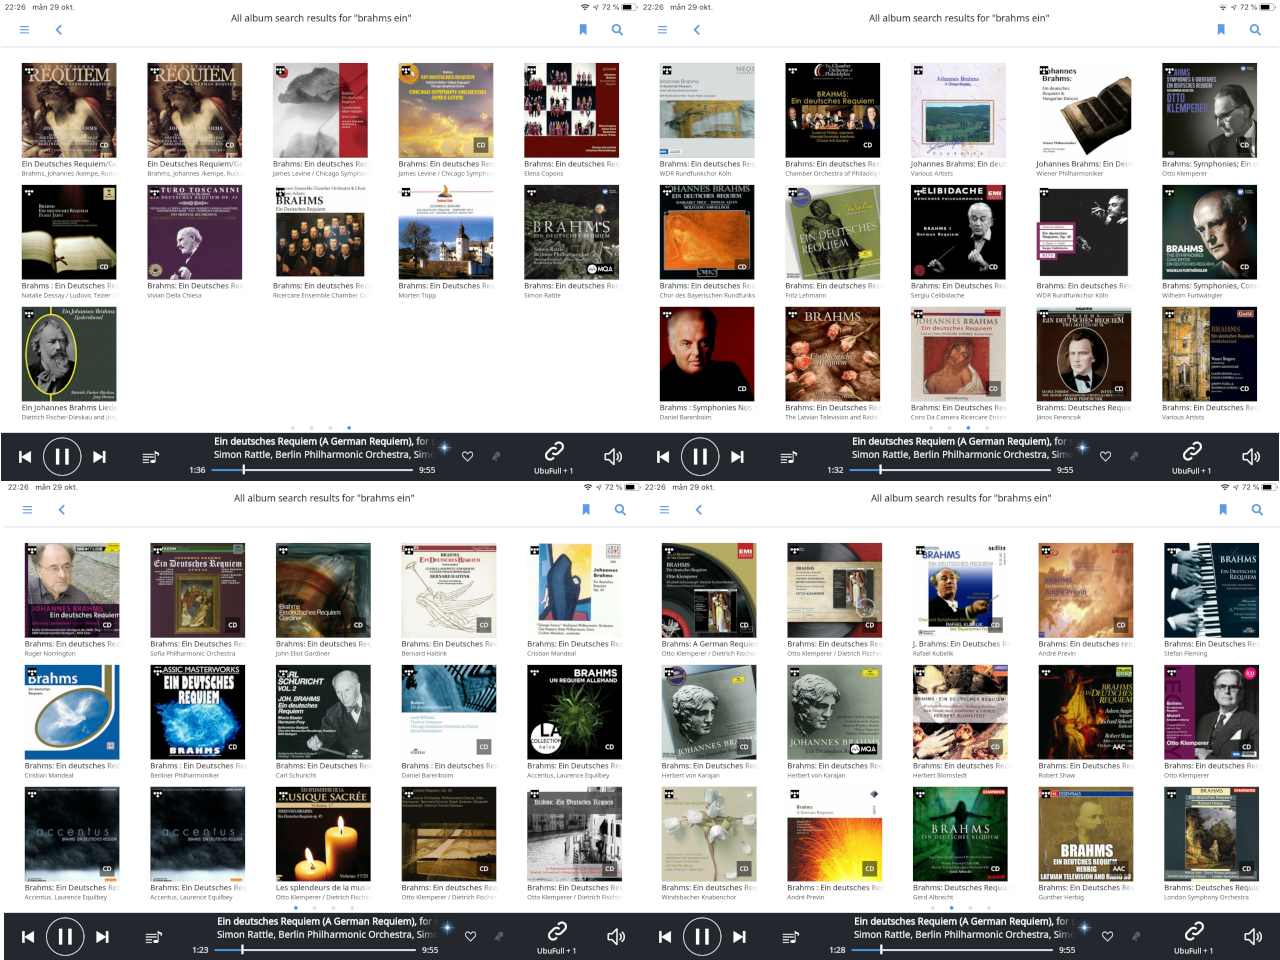Toggle heart favorite in player showing 1:23
This screenshot has height=960, width=1280.
(470, 936)
